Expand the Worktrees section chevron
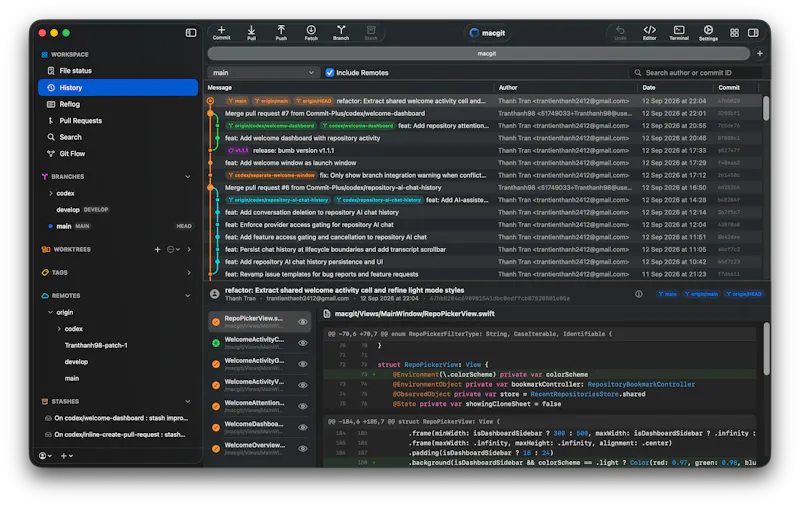Screen dimensions: 800x506 pyautogui.click(x=189, y=249)
